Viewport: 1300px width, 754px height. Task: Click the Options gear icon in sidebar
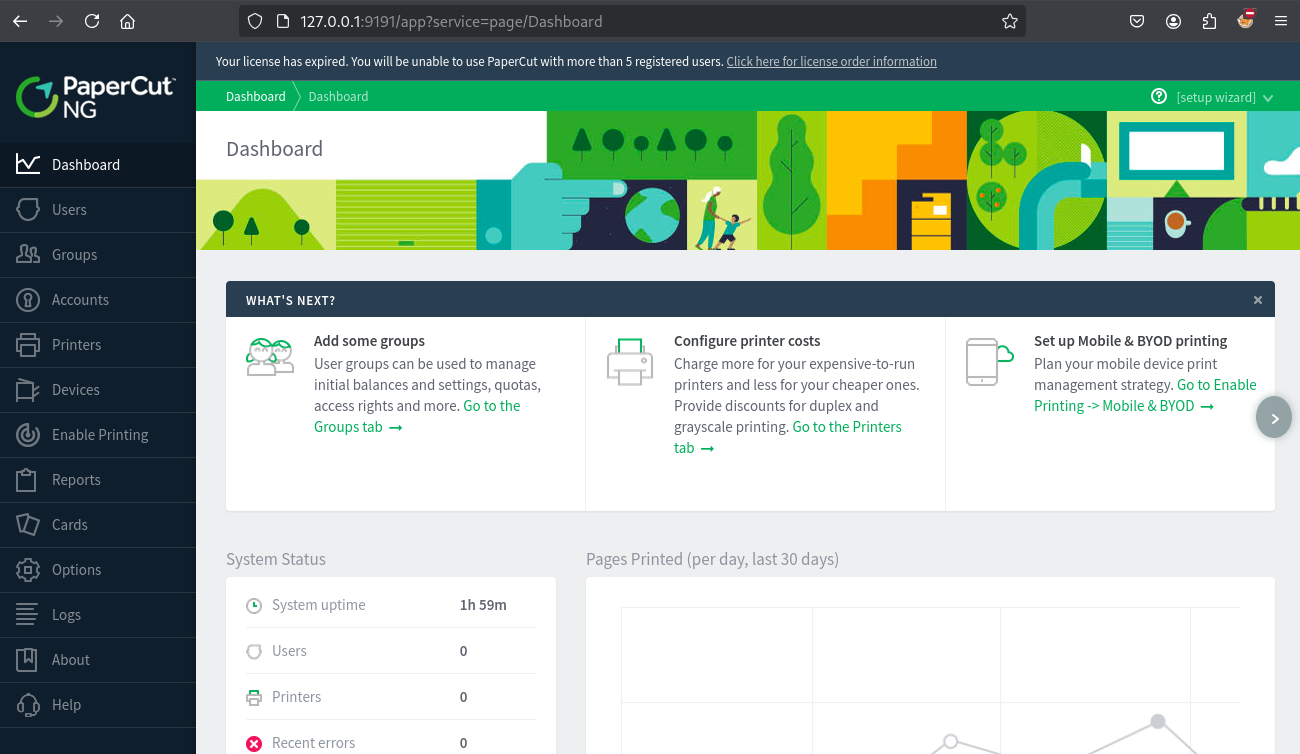point(28,569)
